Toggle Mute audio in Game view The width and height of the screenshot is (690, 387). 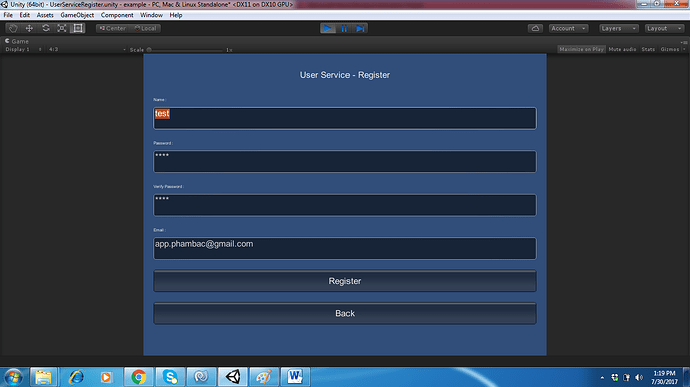coord(622,49)
